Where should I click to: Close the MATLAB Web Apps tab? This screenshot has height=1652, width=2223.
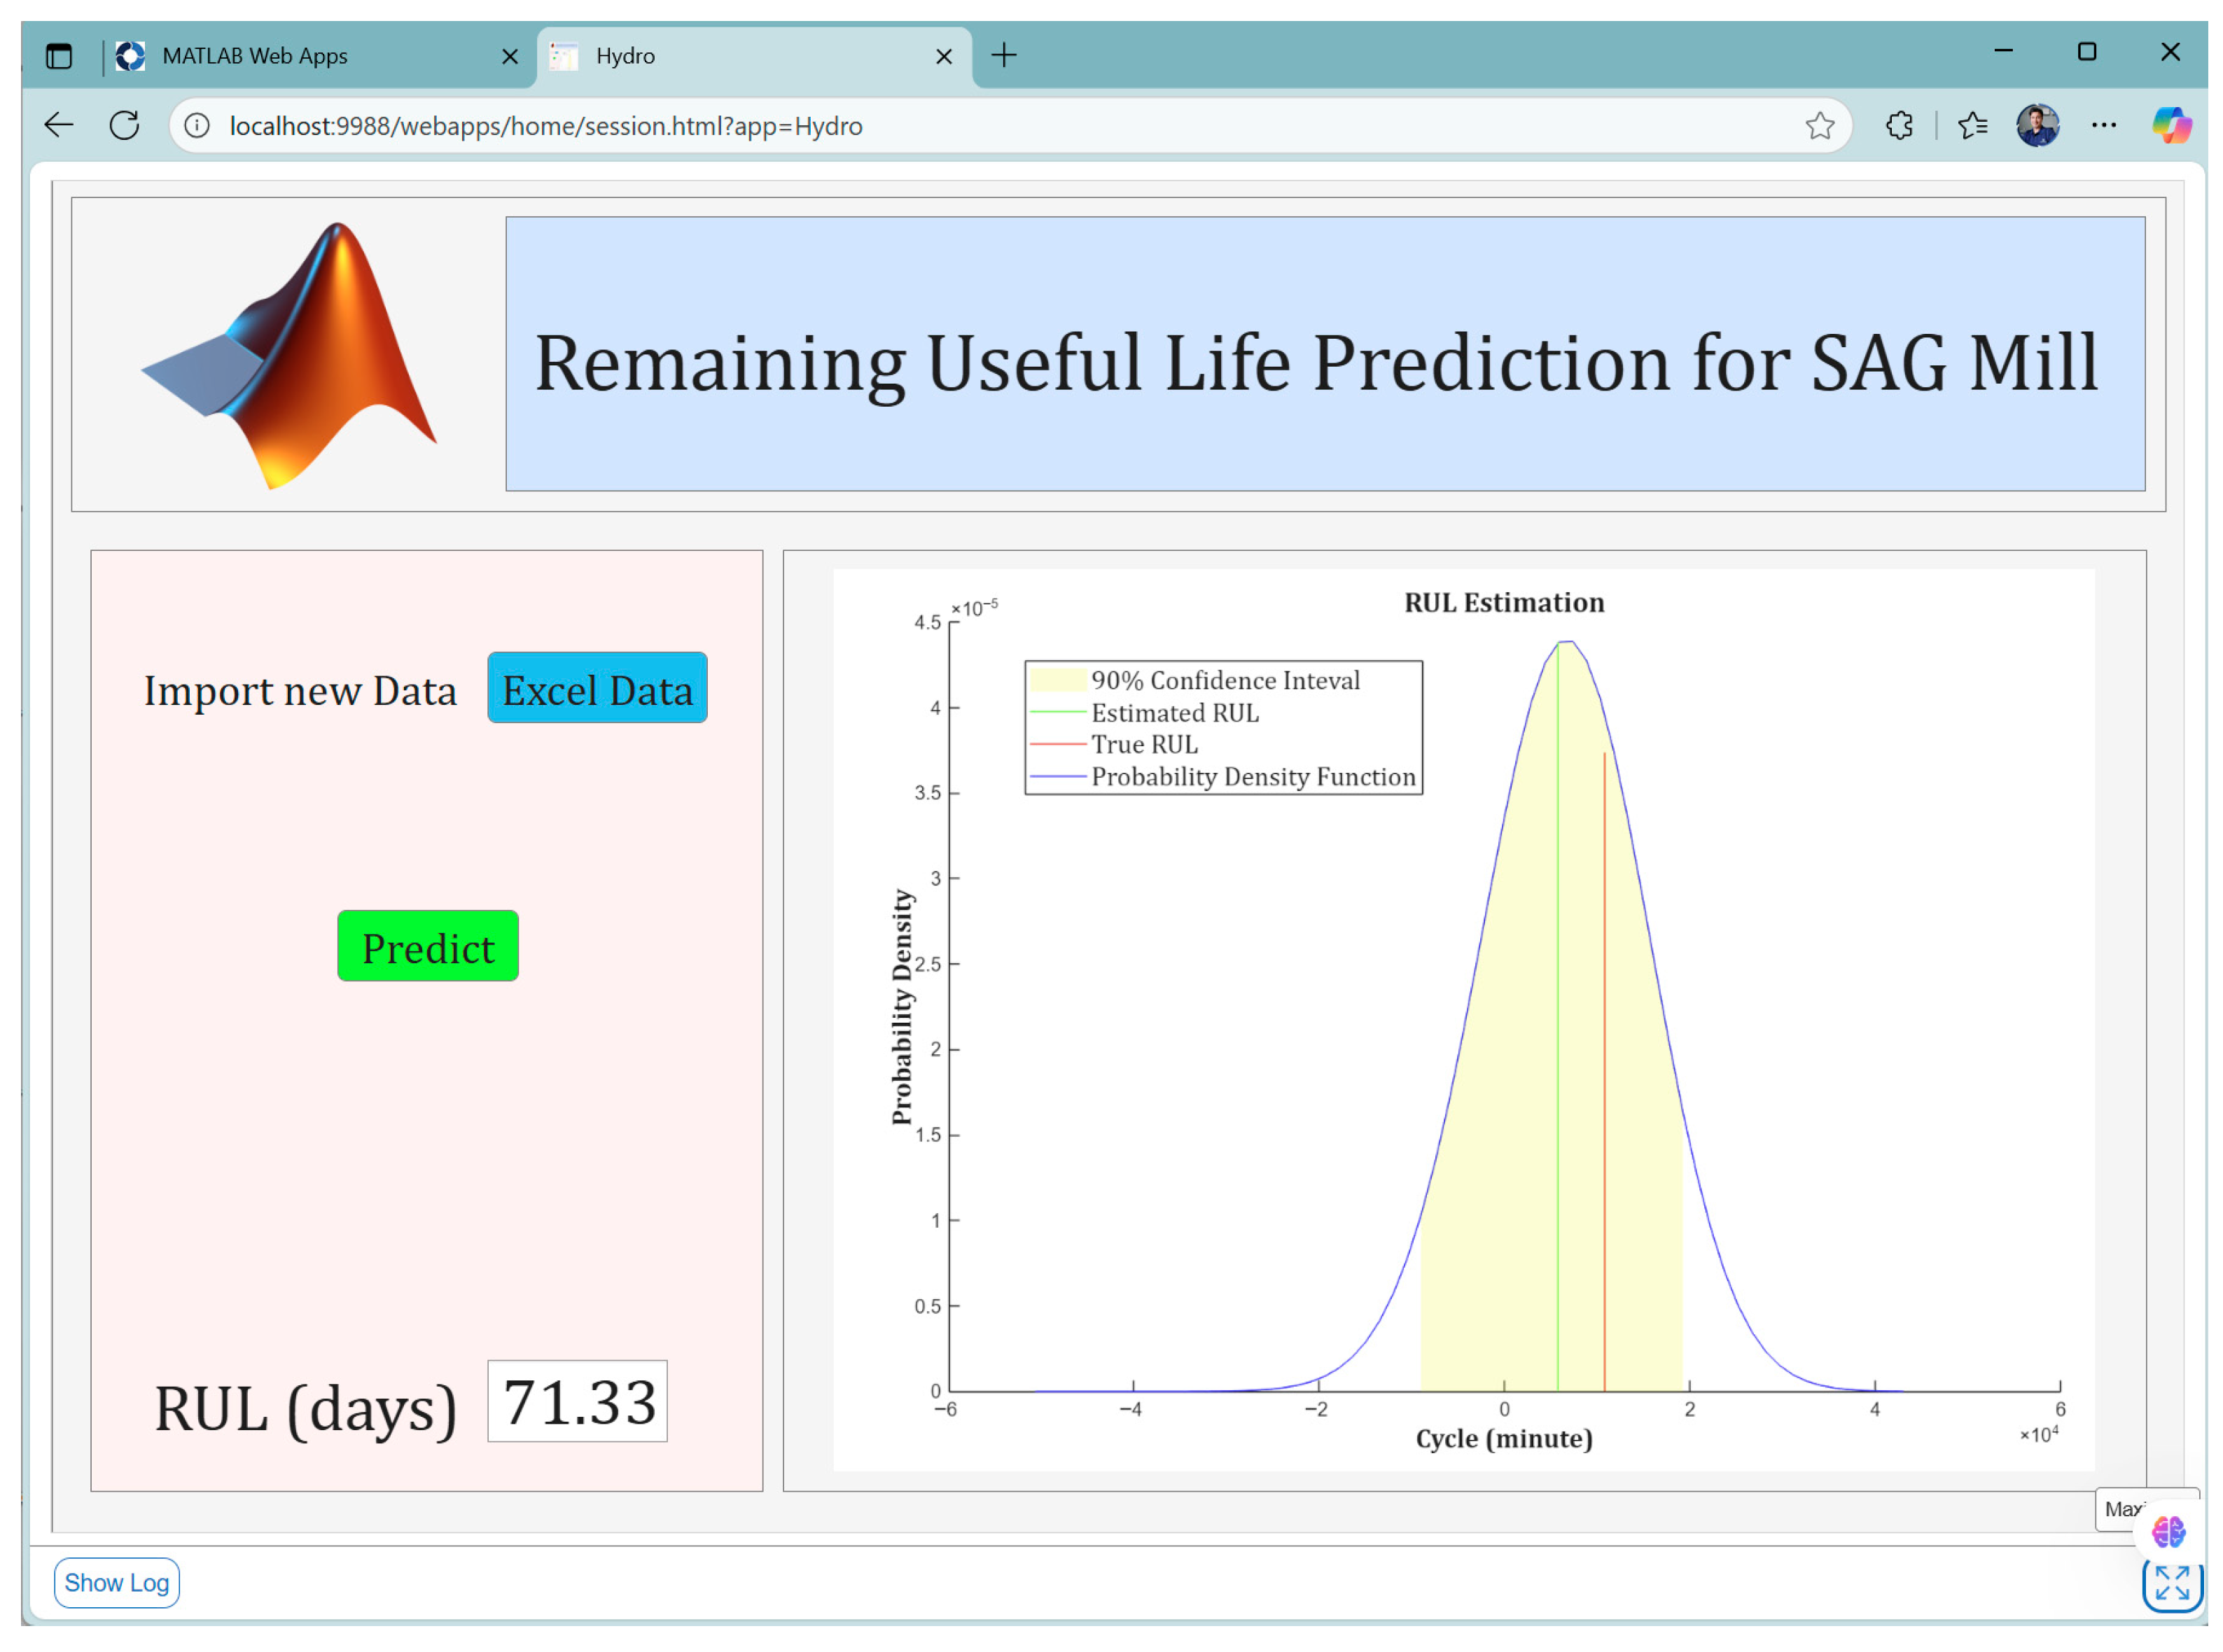[509, 56]
